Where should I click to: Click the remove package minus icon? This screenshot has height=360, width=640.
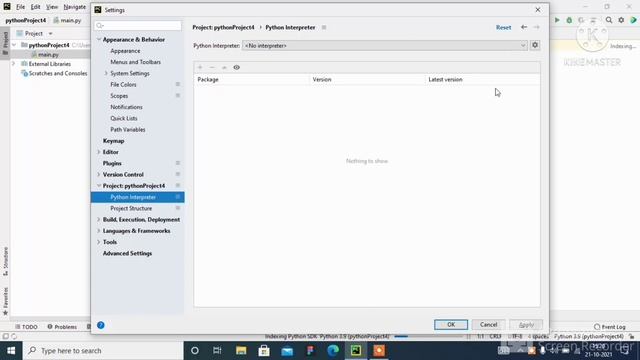click(x=212, y=67)
